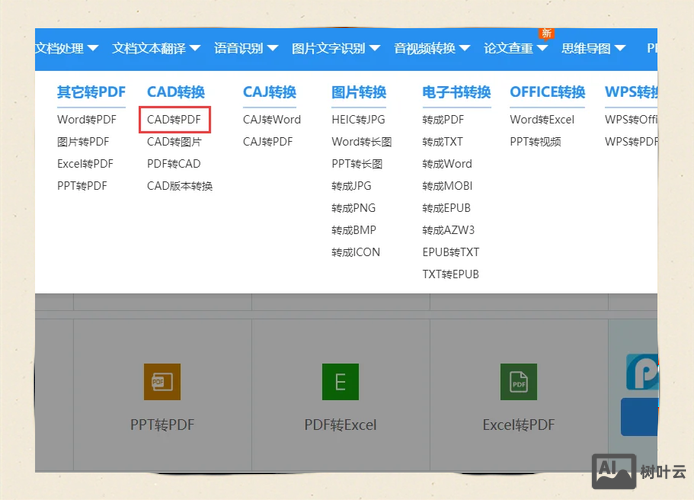The height and width of the screenshot is (500, 694).
Task: Click the Word转PDF link
Action: (x=87, y=119)
